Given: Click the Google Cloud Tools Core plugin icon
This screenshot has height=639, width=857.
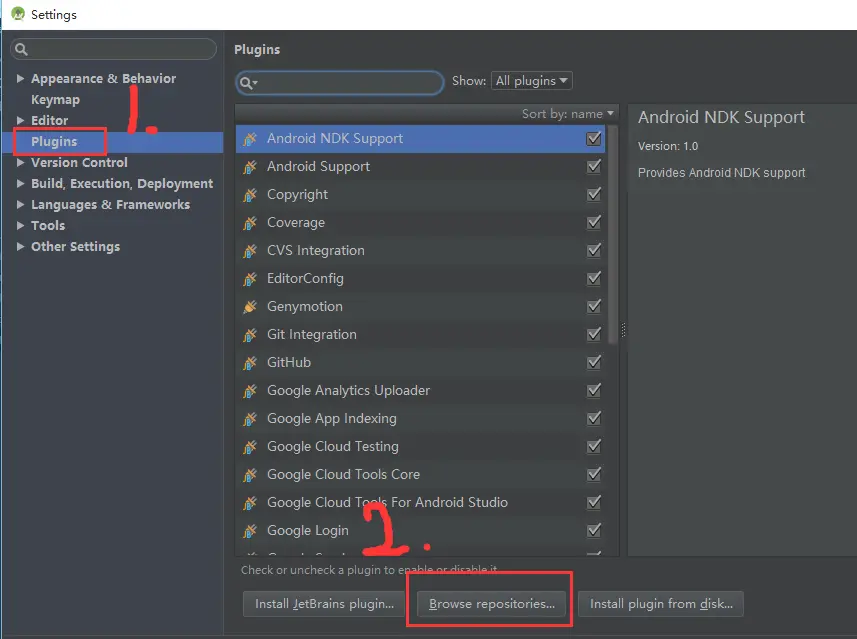Looking at the screenshot, I should pos(250,474).
